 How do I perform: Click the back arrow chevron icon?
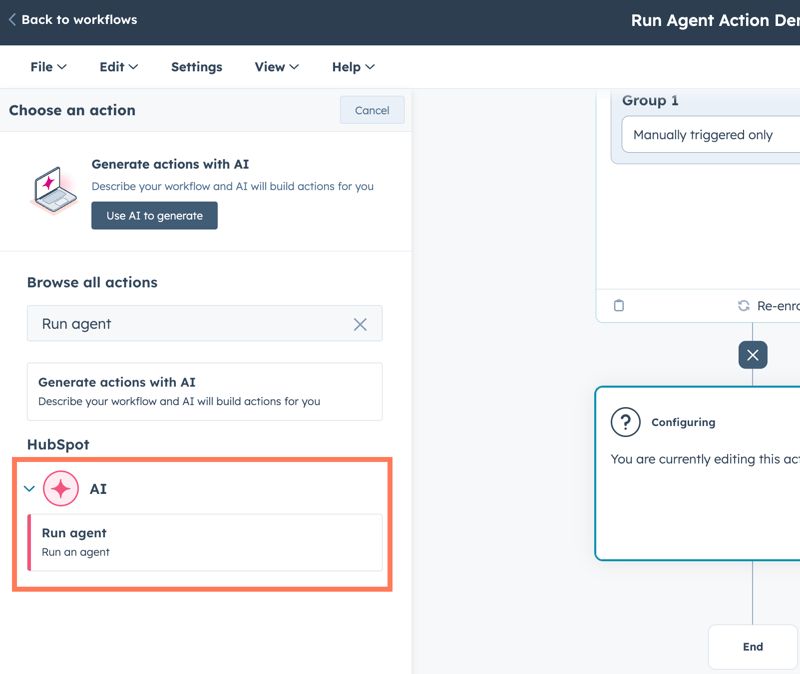(12, 19)
